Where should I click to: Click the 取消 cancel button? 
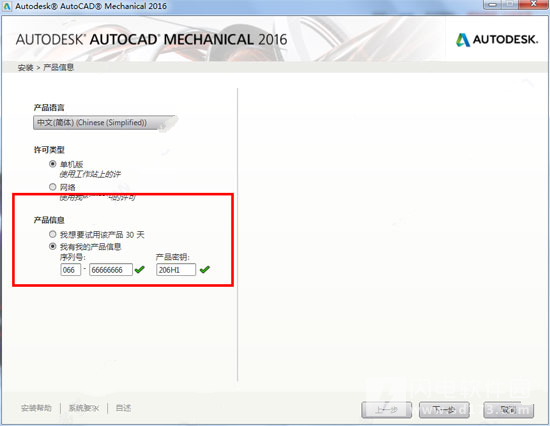point(508,410)
